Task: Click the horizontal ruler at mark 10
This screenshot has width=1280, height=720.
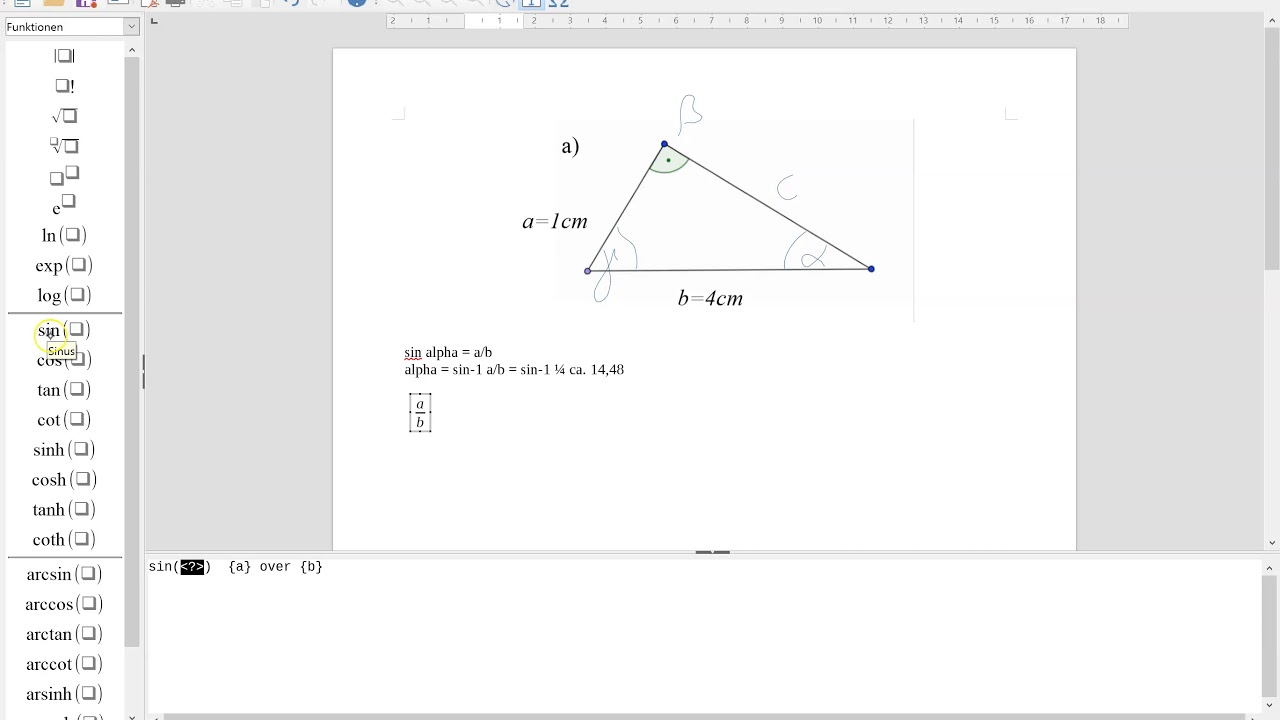Action: (x=817, y=20)
